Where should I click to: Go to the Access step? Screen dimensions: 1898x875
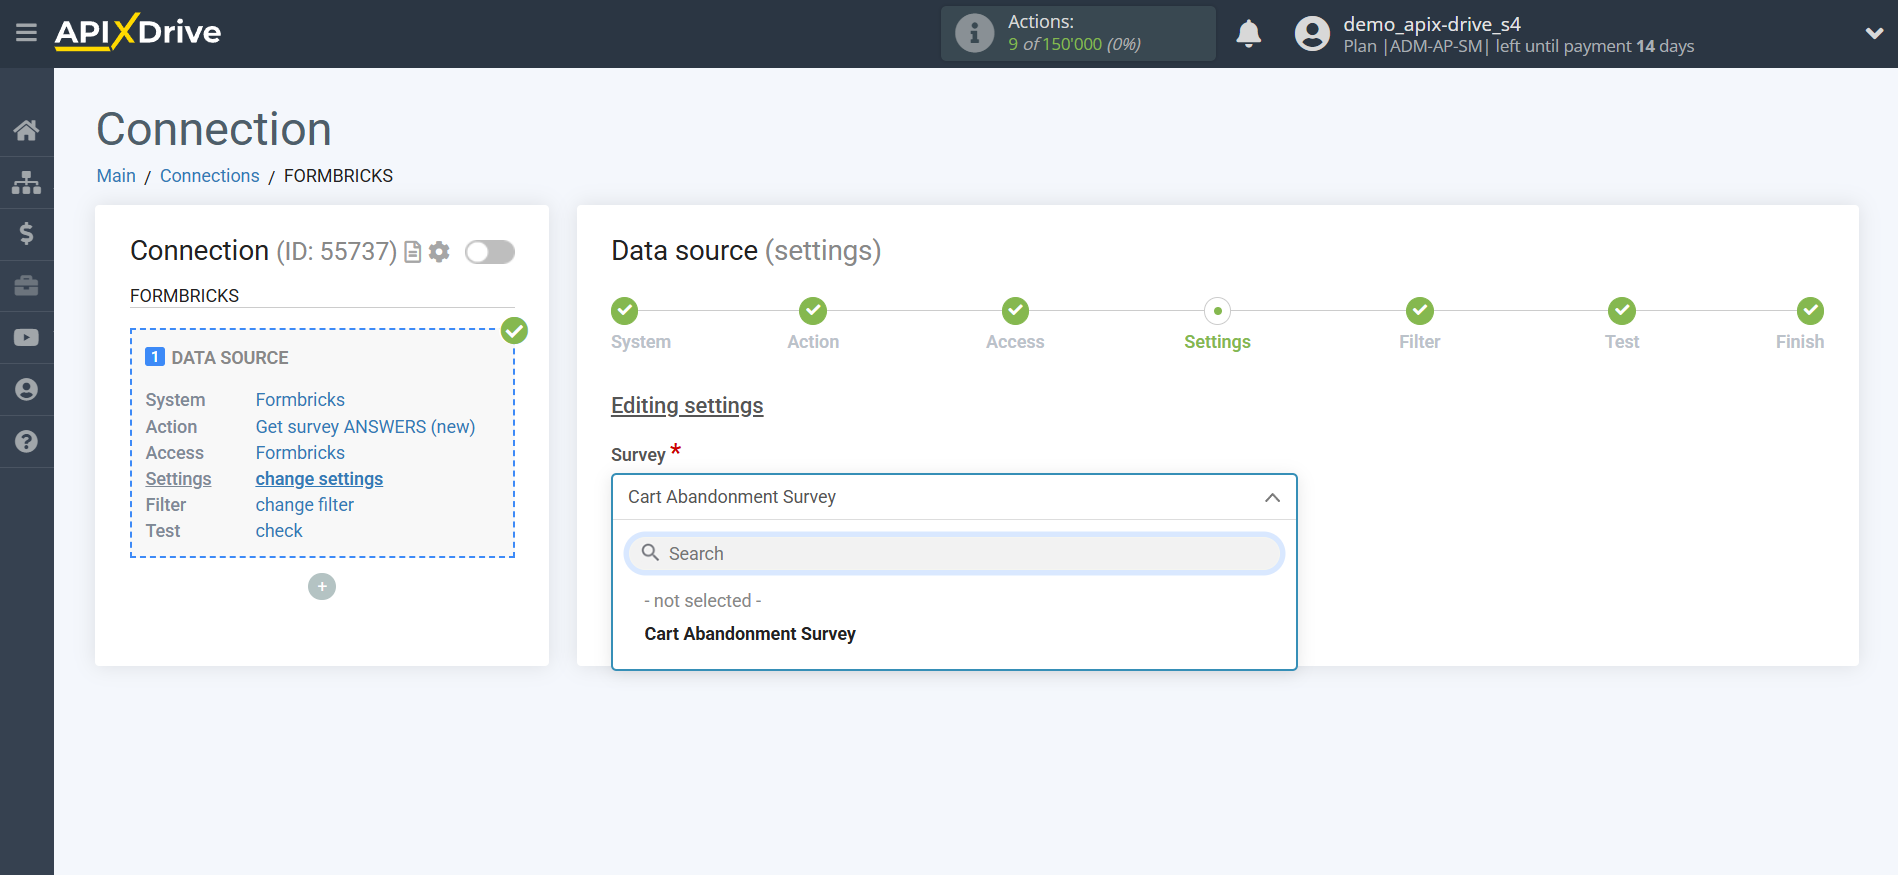[x=1015, y=312]
